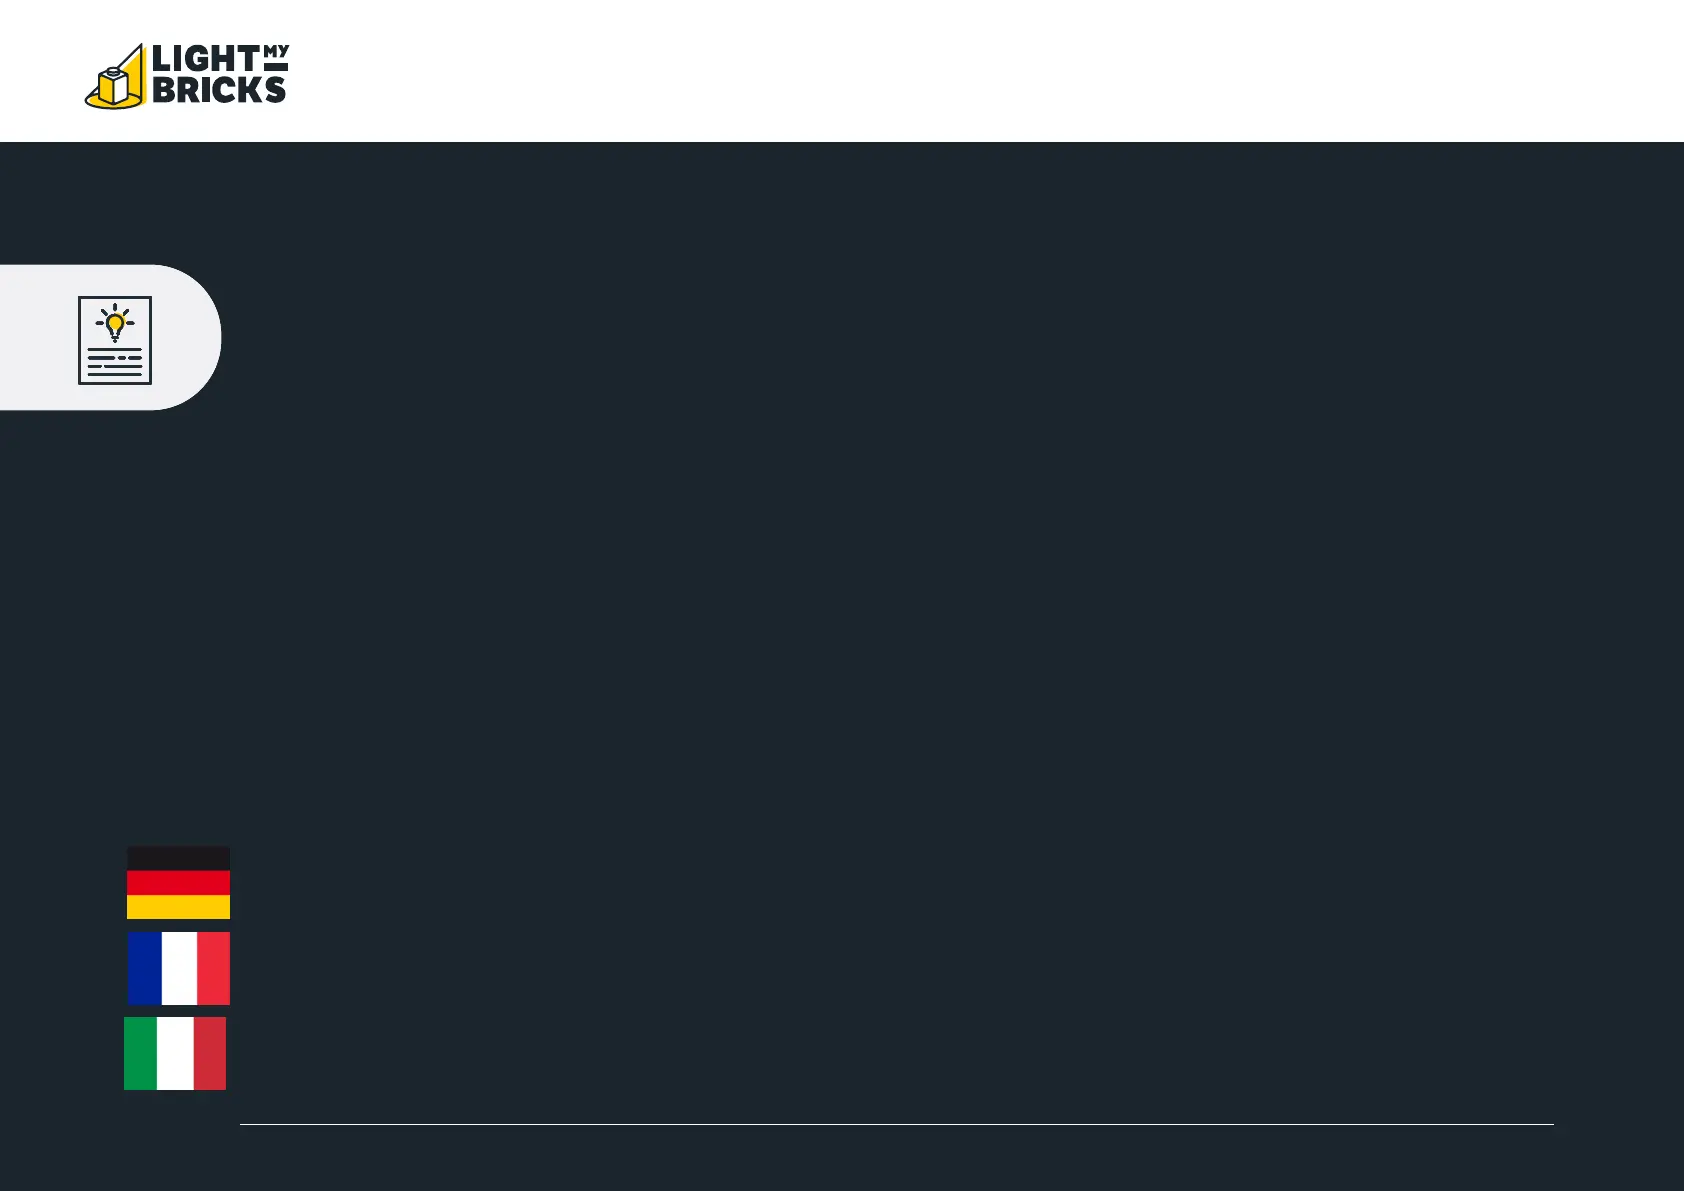Pick the red stripe of the Italian flag

click(x=210, y=1053)
